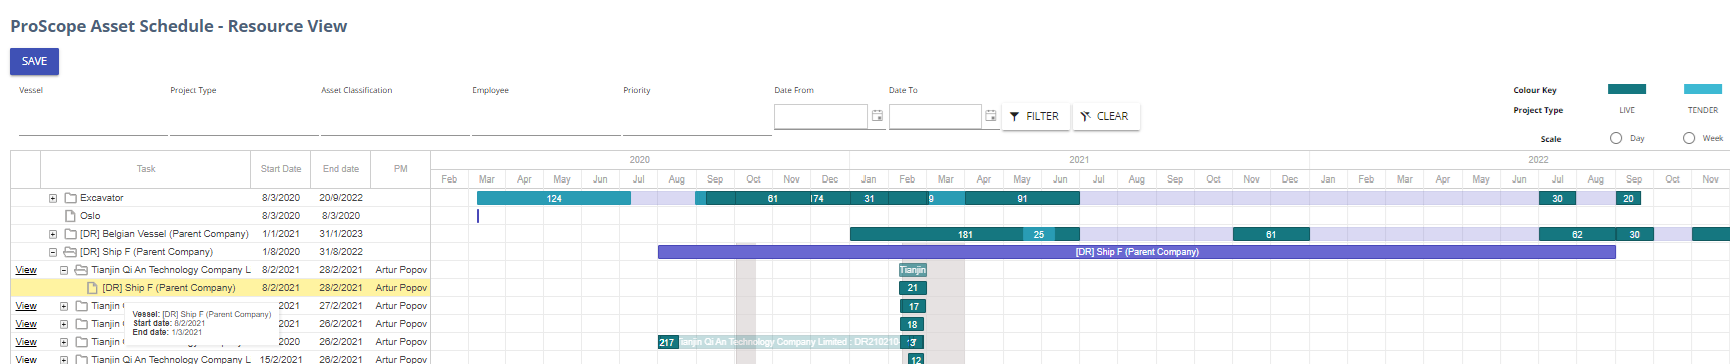Screen dimensions: 1730x364
Task: Expand the Excavator tree row
Action: (x=53, y=198)
